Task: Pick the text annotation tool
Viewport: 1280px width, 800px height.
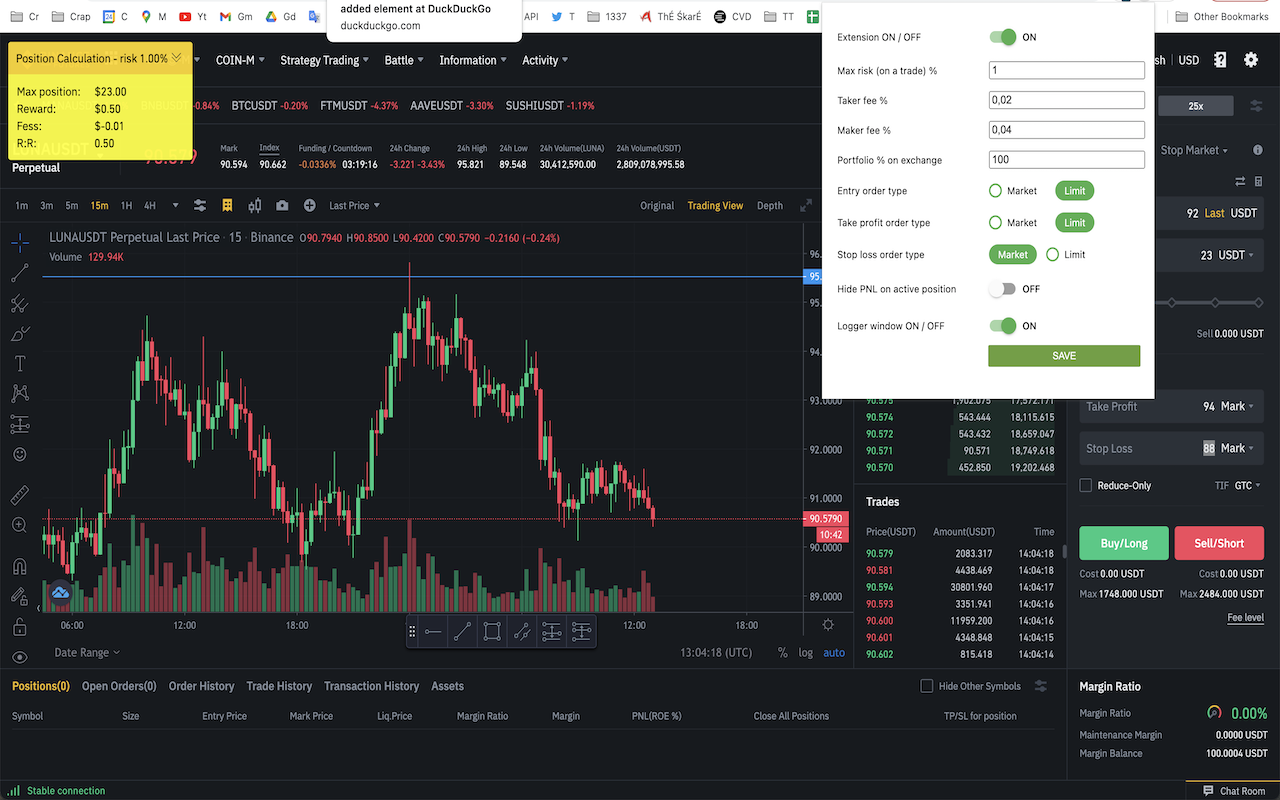Action: click(20, 363)
